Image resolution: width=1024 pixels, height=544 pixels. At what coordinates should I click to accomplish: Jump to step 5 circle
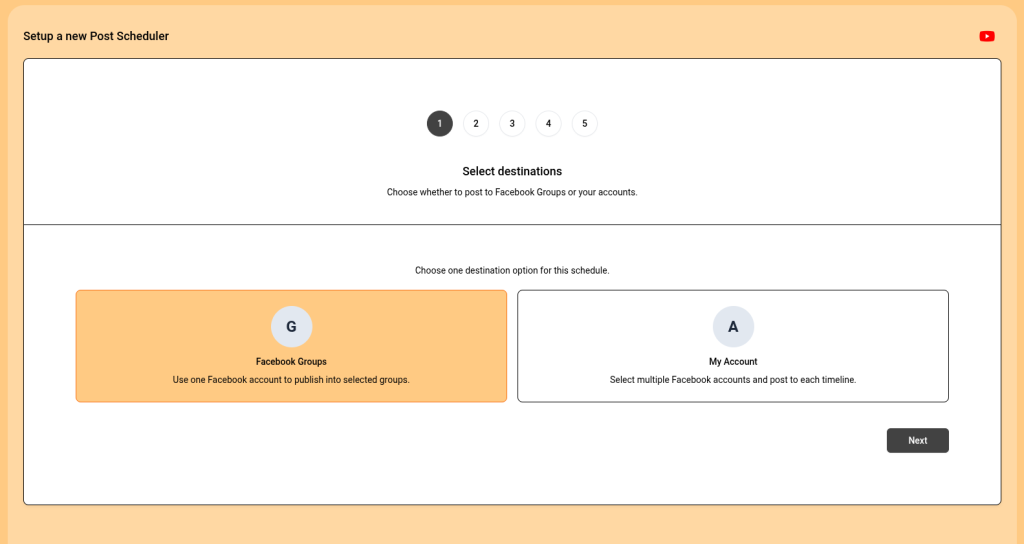[x=584, y=123]
